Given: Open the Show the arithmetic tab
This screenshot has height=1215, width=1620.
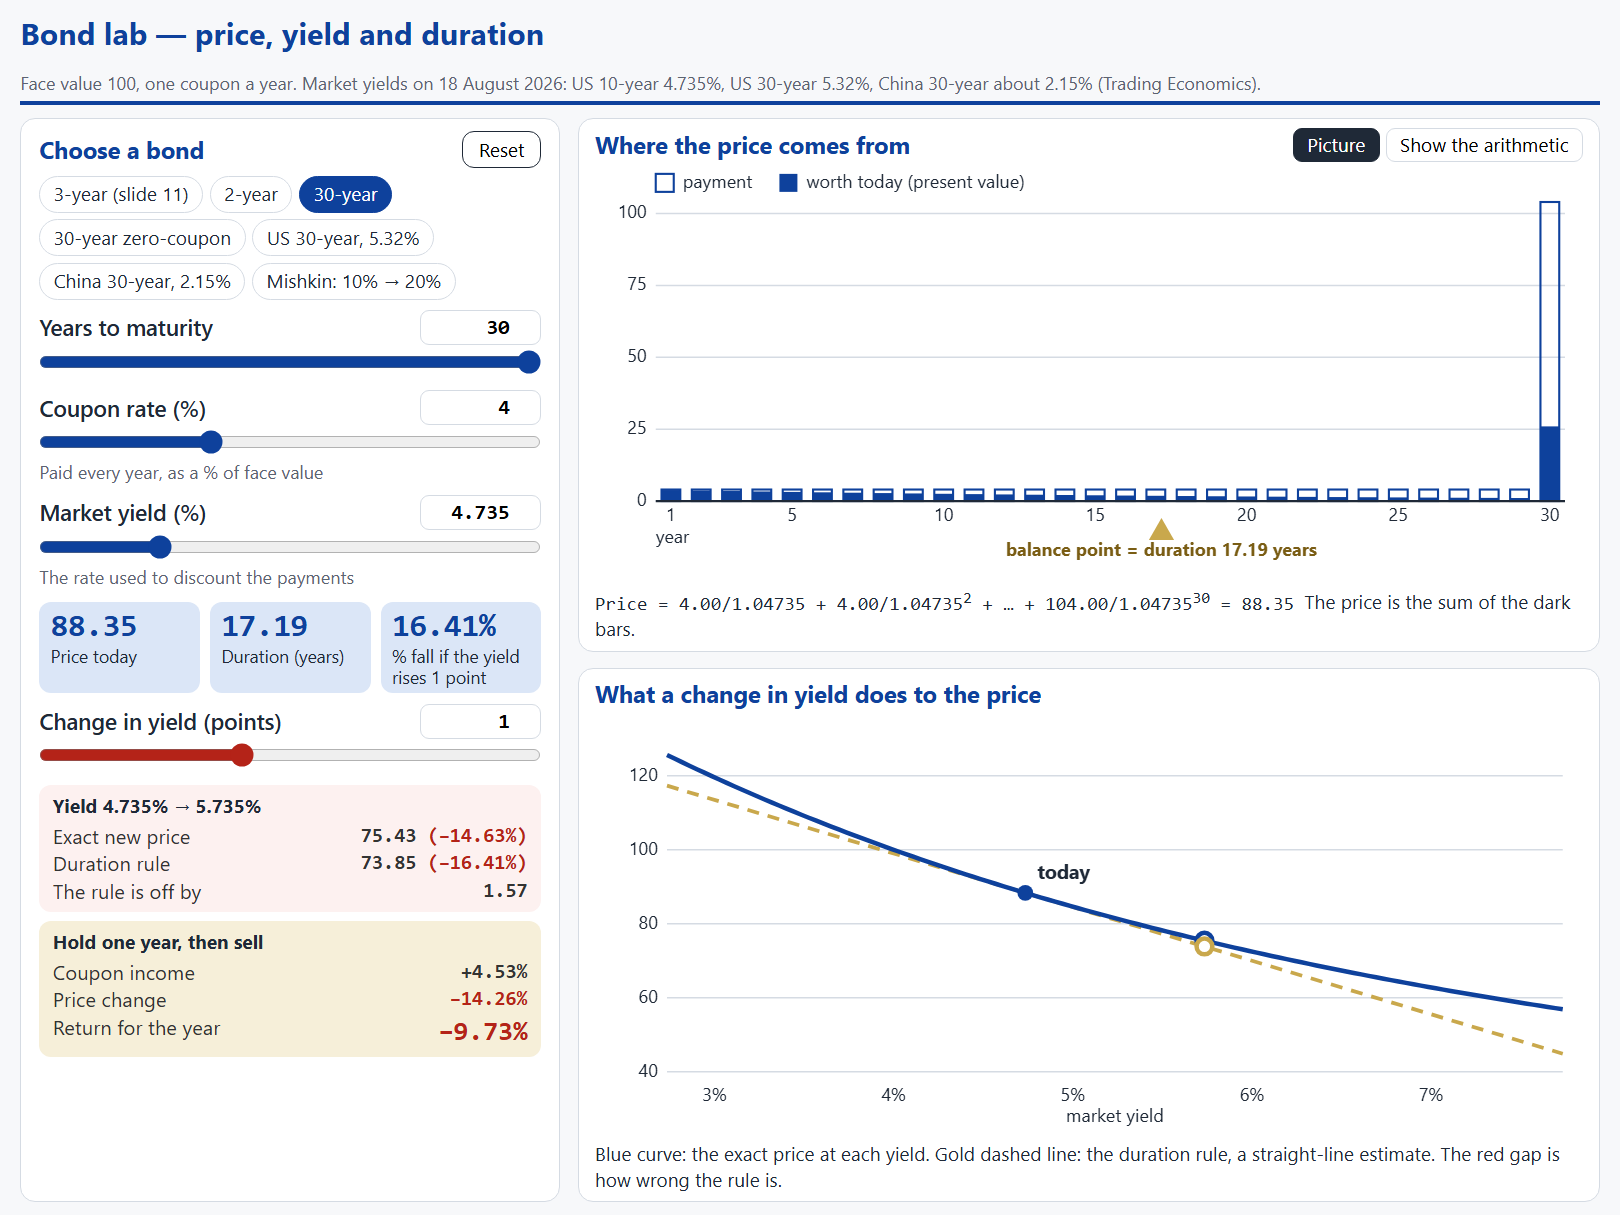Looking at the screenshot, I should 1484,145.
